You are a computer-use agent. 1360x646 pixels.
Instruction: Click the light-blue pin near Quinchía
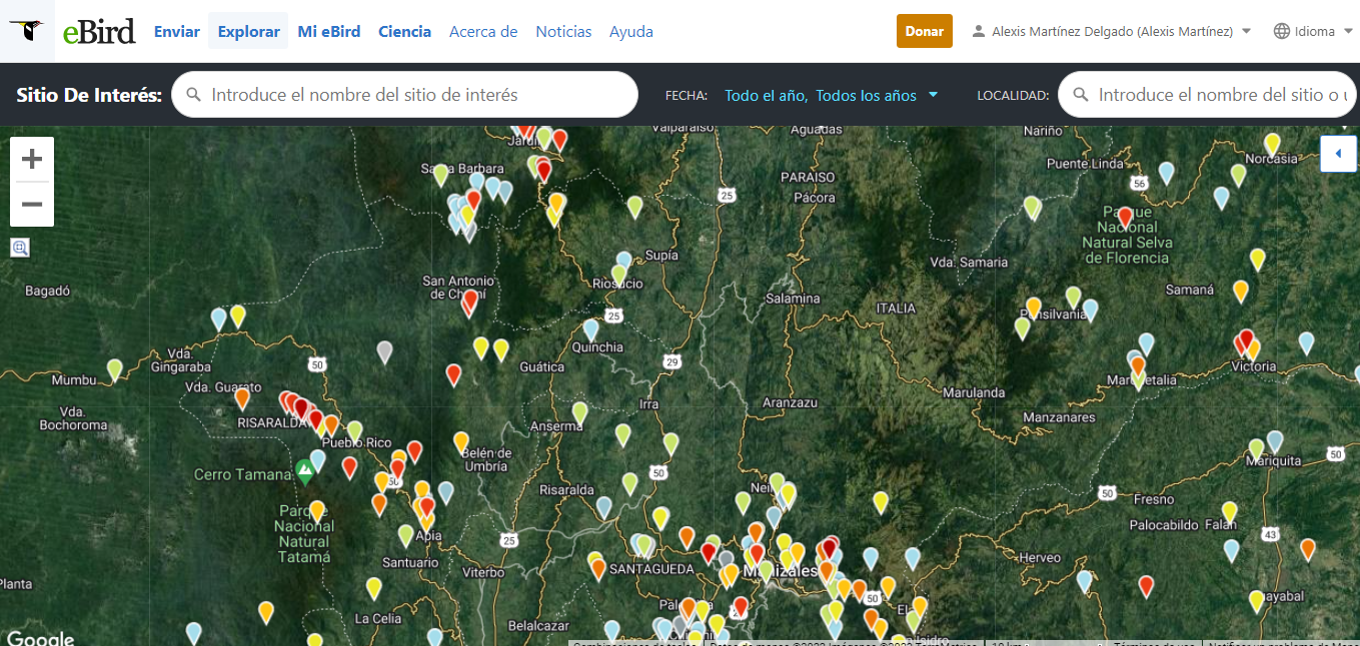point(591,328)
